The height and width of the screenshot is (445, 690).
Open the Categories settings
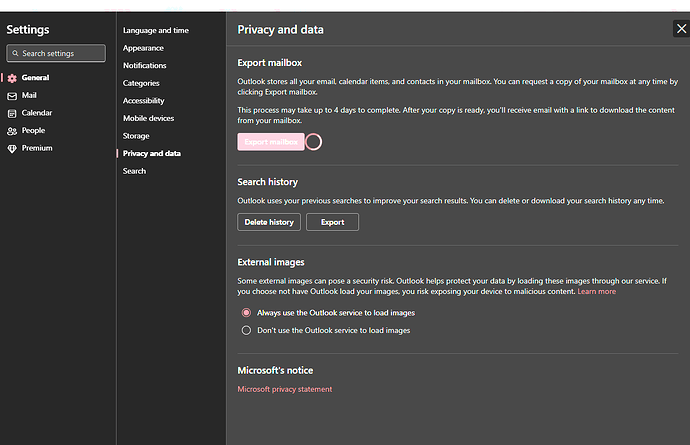[141, 83]
